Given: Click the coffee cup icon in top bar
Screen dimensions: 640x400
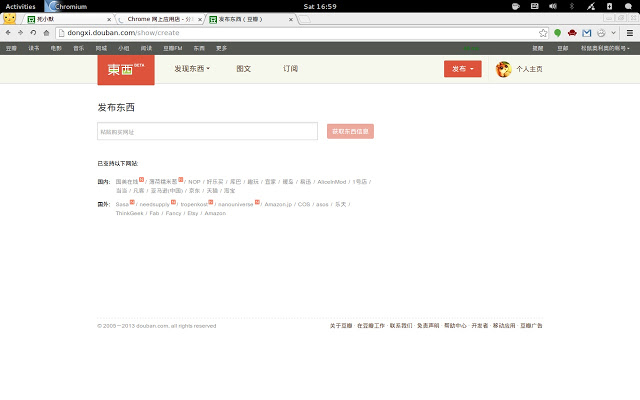Looking at the screenshot, I should pos(516,6).
